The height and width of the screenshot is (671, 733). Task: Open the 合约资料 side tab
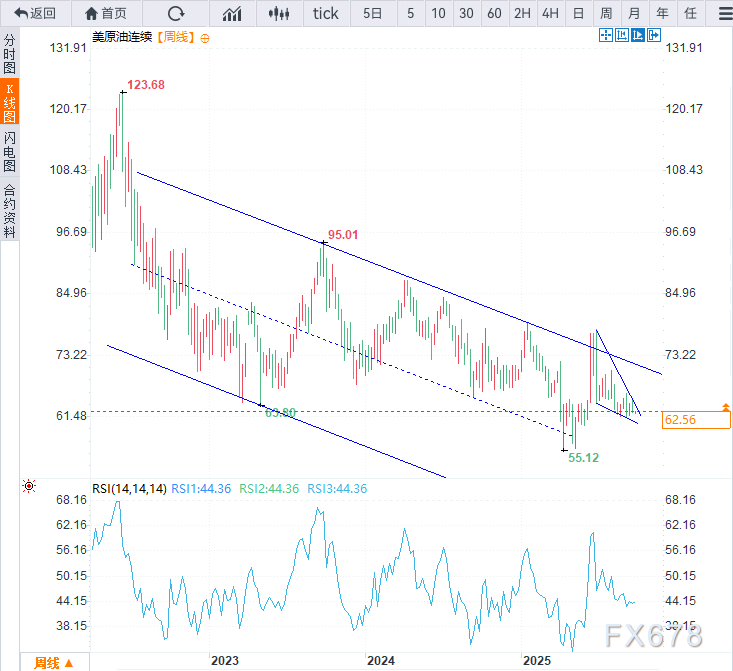(10, 210)
